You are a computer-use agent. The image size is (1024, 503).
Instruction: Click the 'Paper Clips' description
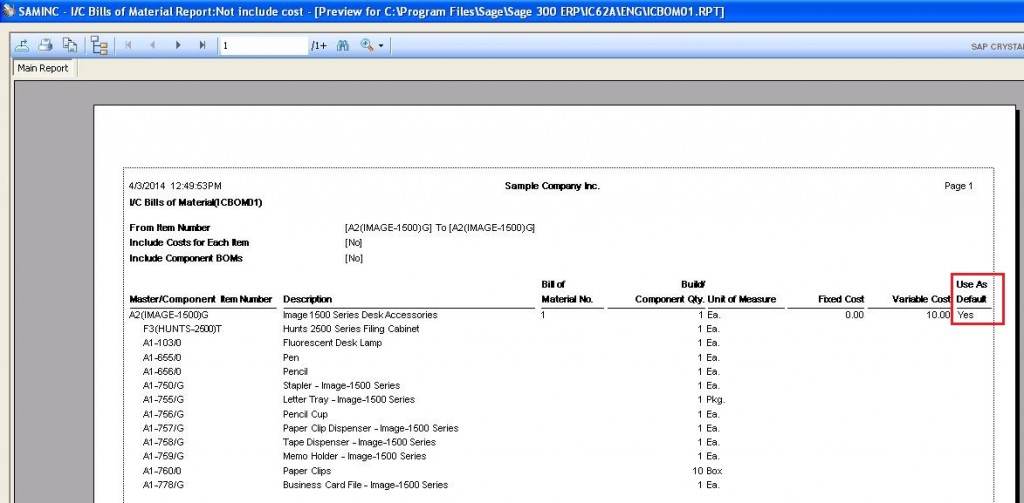click(307, 471)
